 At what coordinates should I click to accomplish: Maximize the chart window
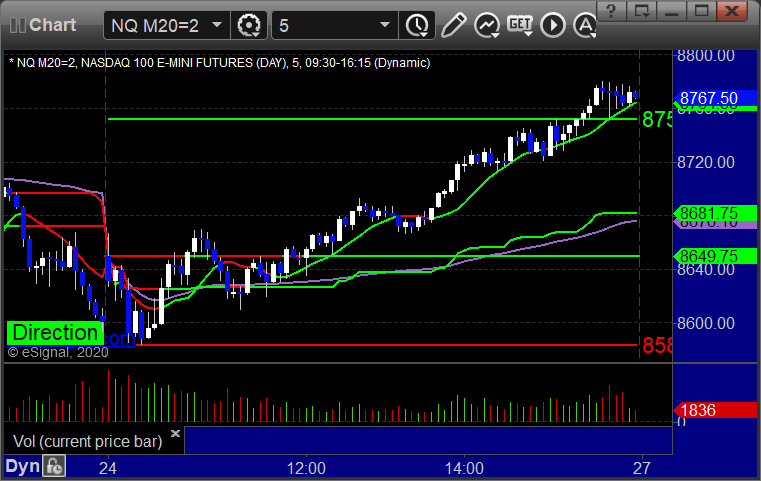click(701, 11)
